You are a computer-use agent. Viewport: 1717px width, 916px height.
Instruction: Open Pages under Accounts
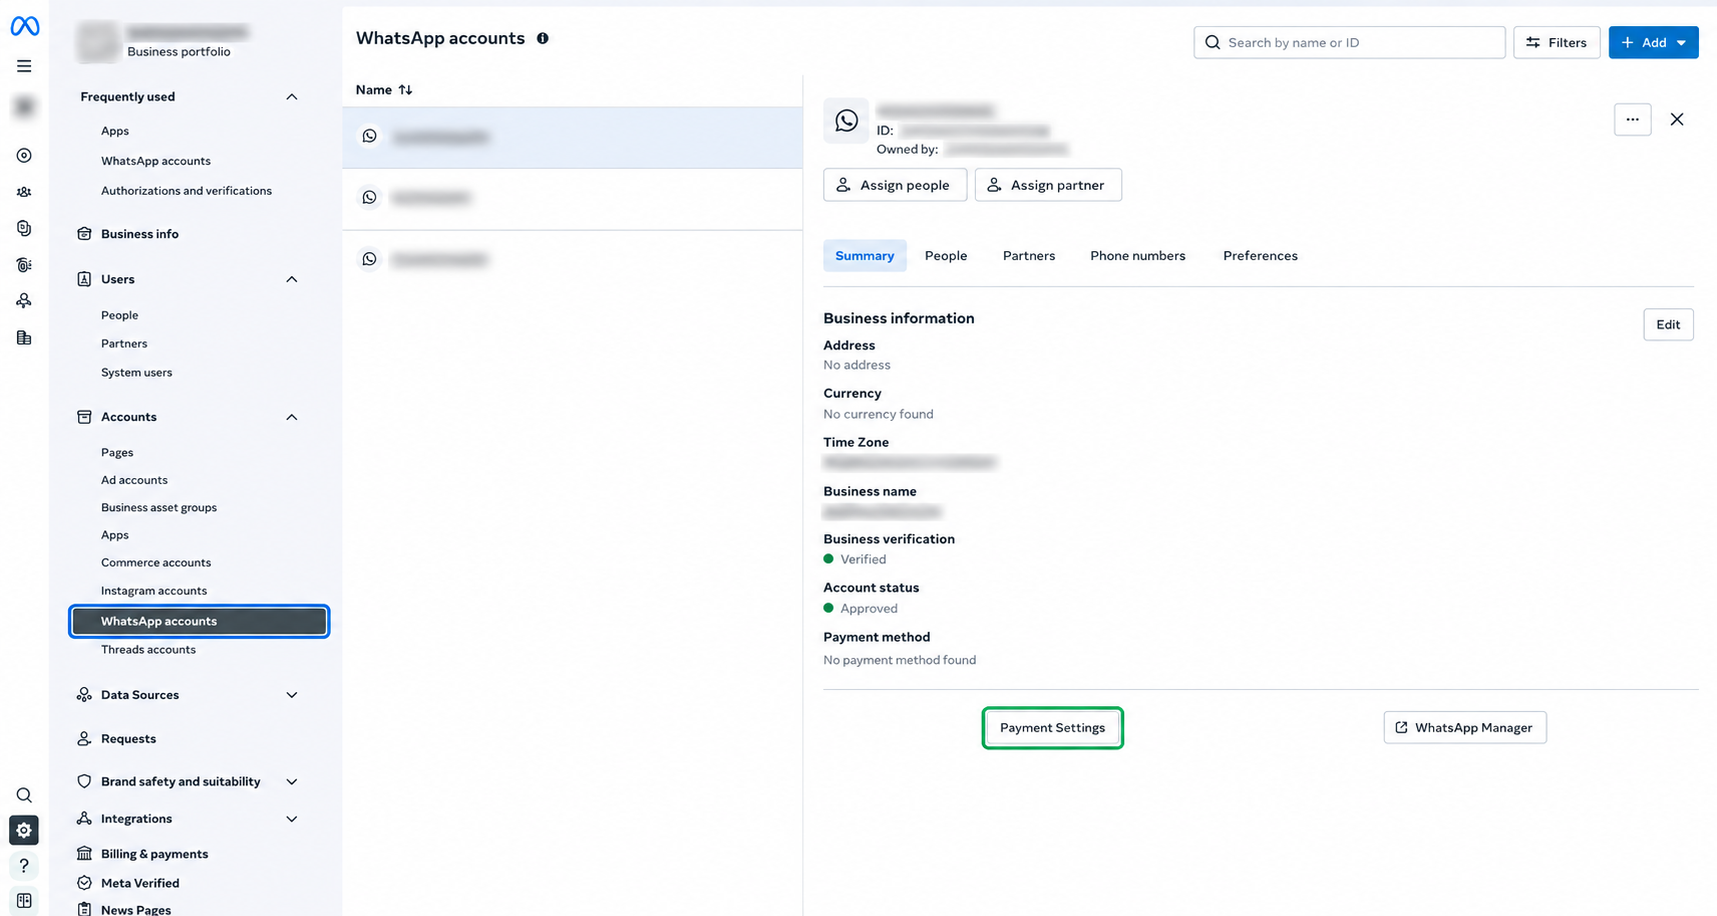(x=117, y=452)
